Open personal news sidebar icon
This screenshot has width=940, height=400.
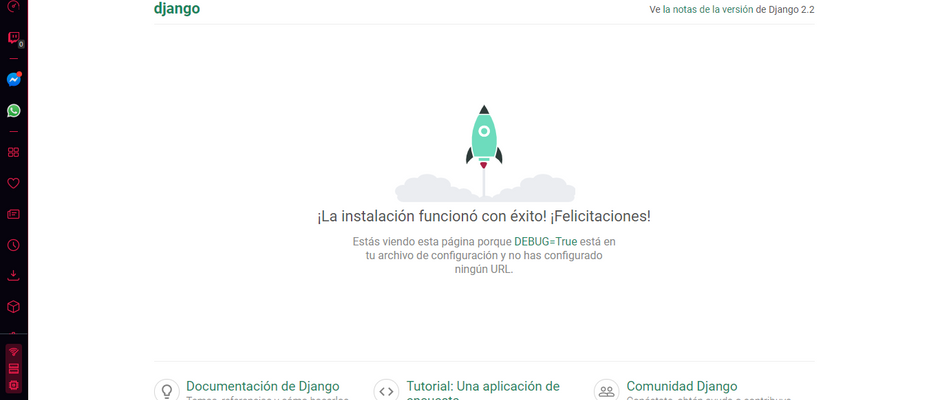point(13,214)
